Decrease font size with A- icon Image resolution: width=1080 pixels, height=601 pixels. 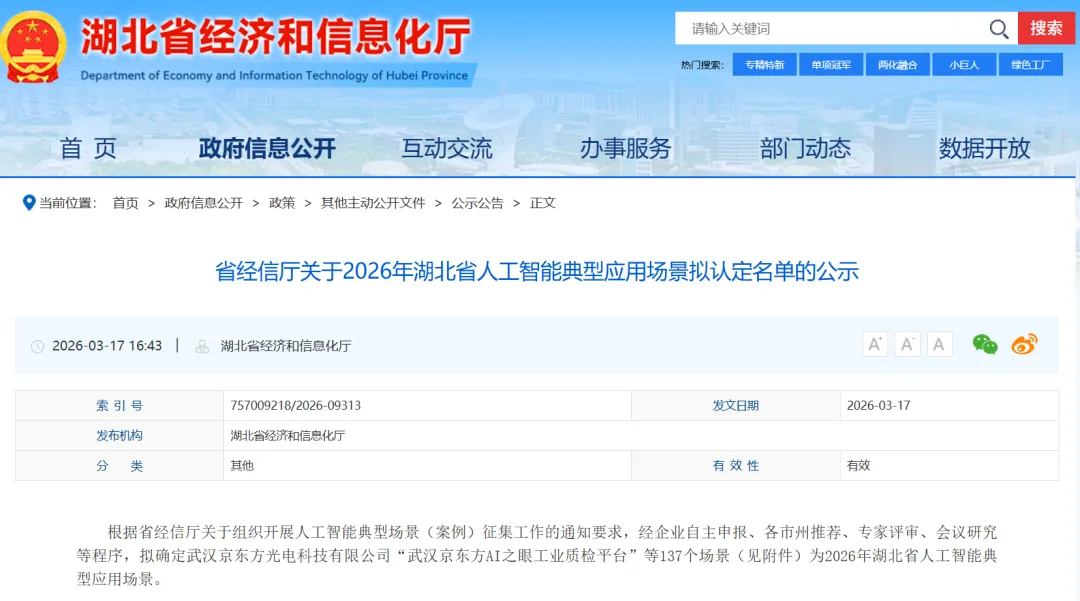907,345
